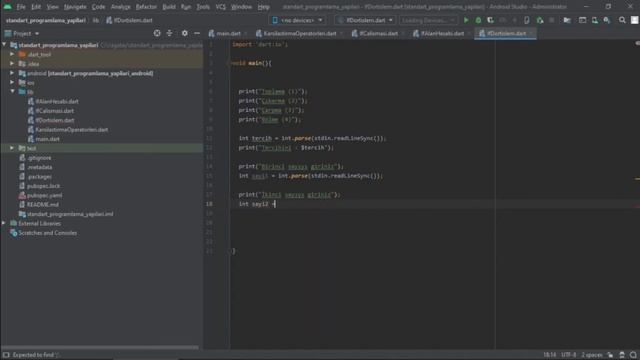Viewport: 640px width, 360px height.
Task: Close the IfDortislem.dart editor tab
Action: point(531,33)
